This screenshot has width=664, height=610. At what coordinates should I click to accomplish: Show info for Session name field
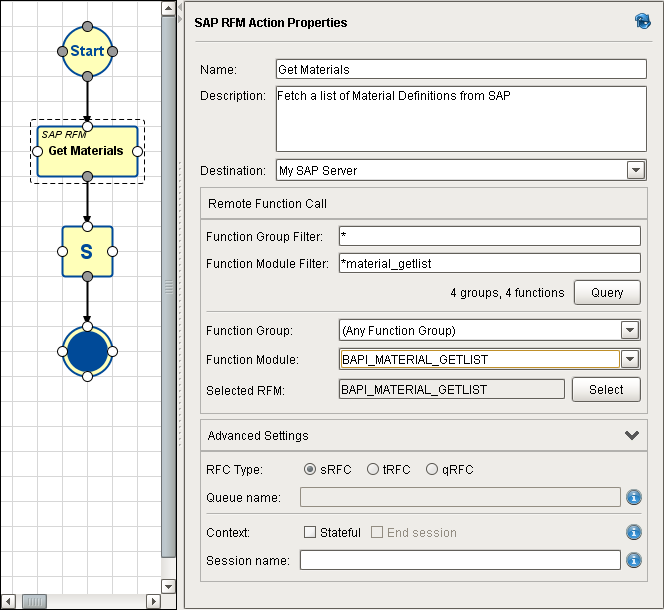click(x=633, y=560)
